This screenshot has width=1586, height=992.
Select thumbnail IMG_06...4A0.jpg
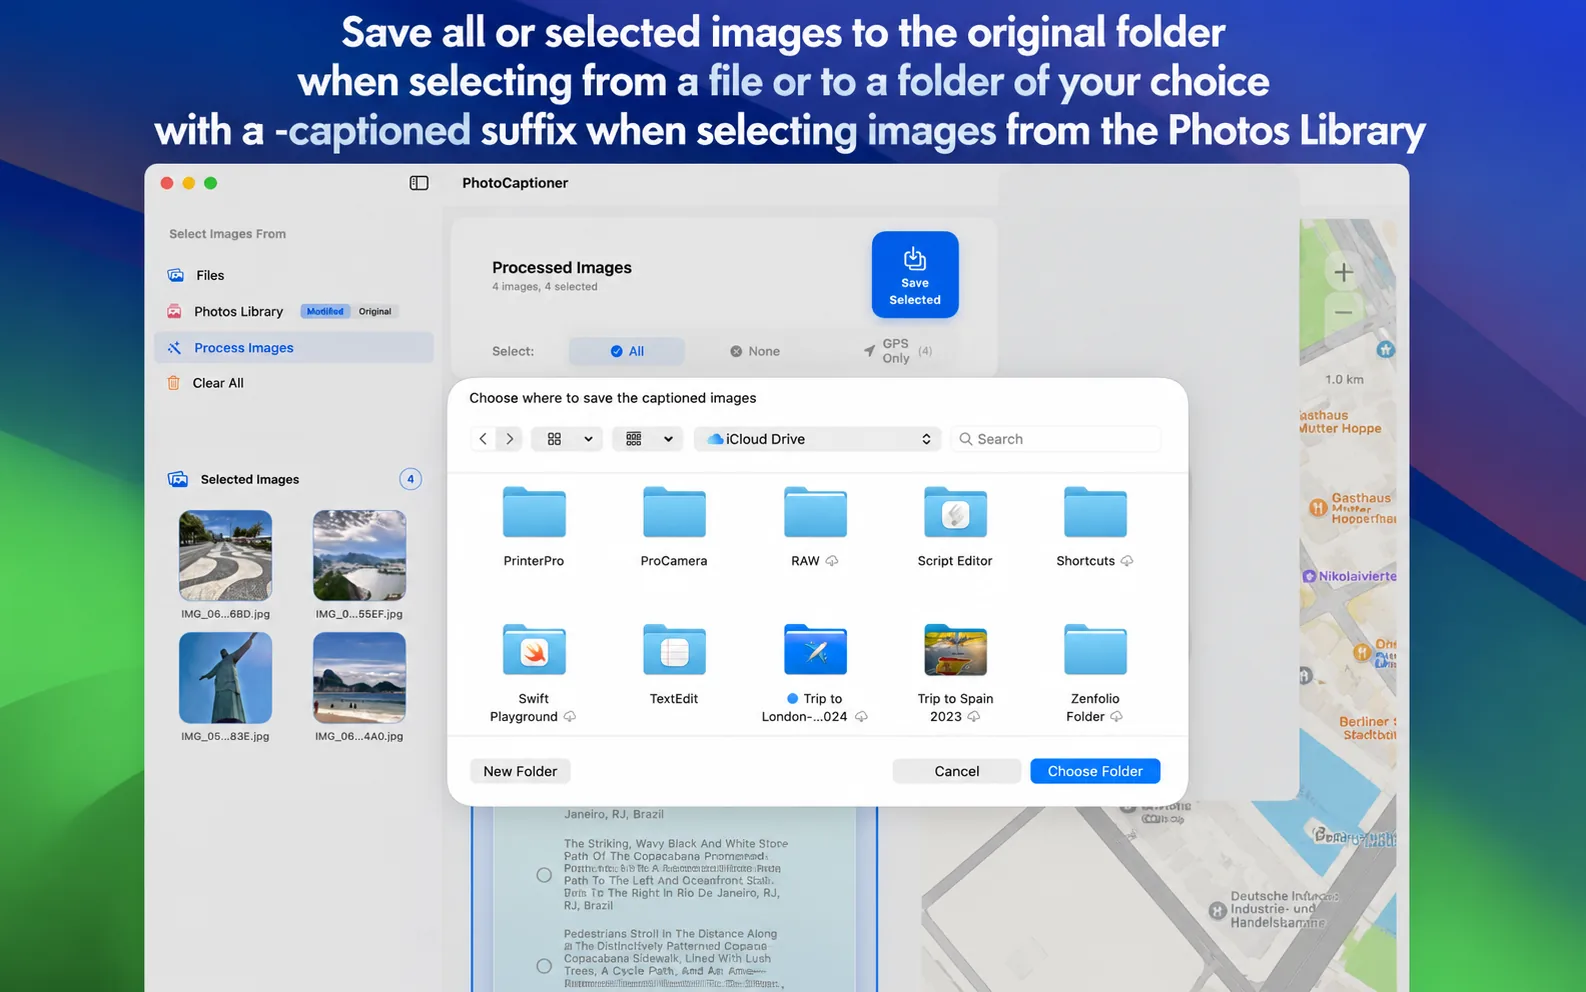tap(359, 677)
